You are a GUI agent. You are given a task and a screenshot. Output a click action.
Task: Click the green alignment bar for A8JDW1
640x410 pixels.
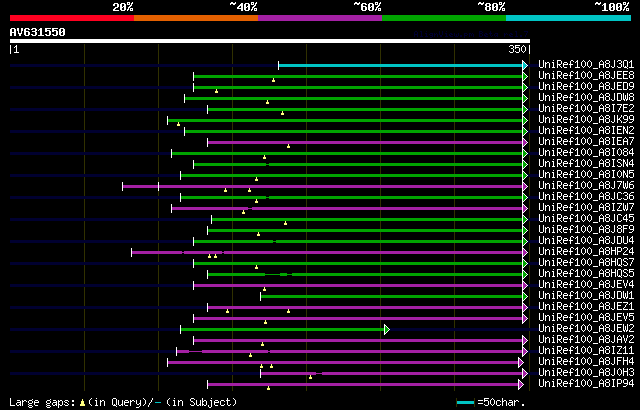click(x=392, y=297)
